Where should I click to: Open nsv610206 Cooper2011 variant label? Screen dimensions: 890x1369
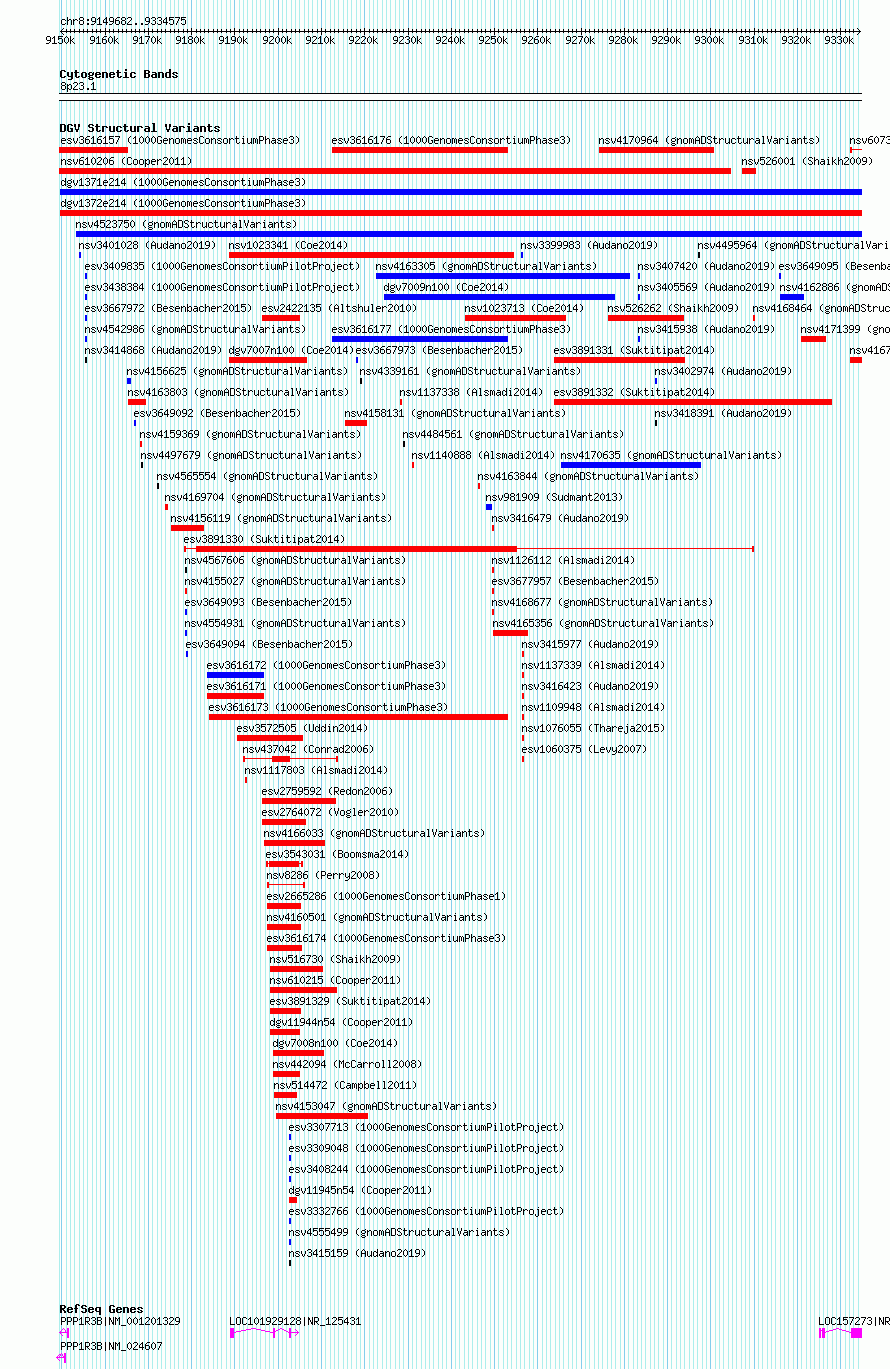click(126, 161)
